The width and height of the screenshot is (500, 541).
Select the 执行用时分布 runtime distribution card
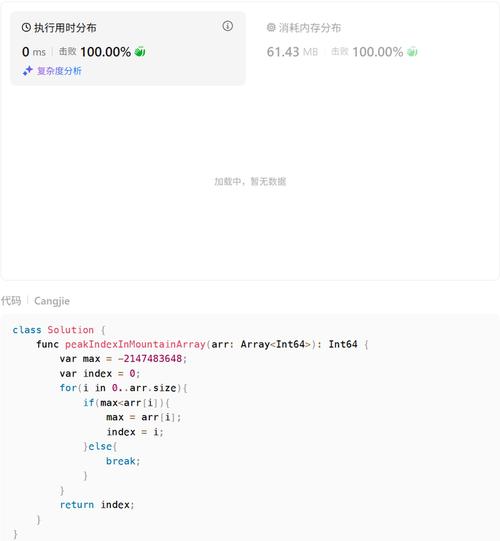click(x=128, y=48)
